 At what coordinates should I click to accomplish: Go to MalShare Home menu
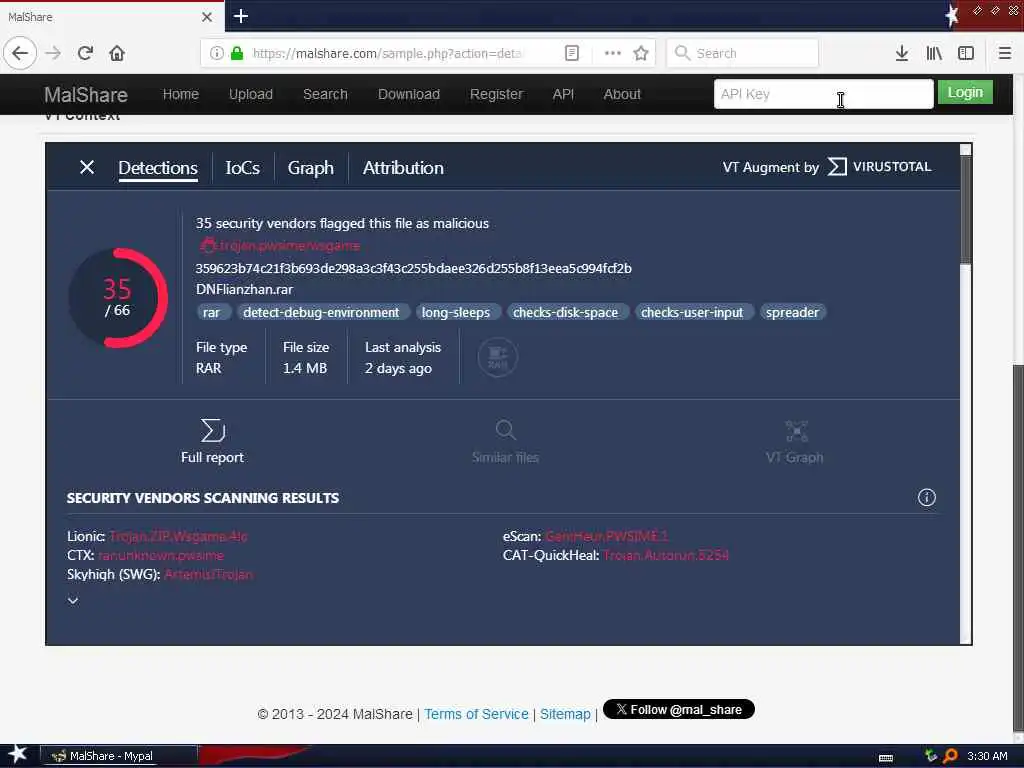[181, 94]
